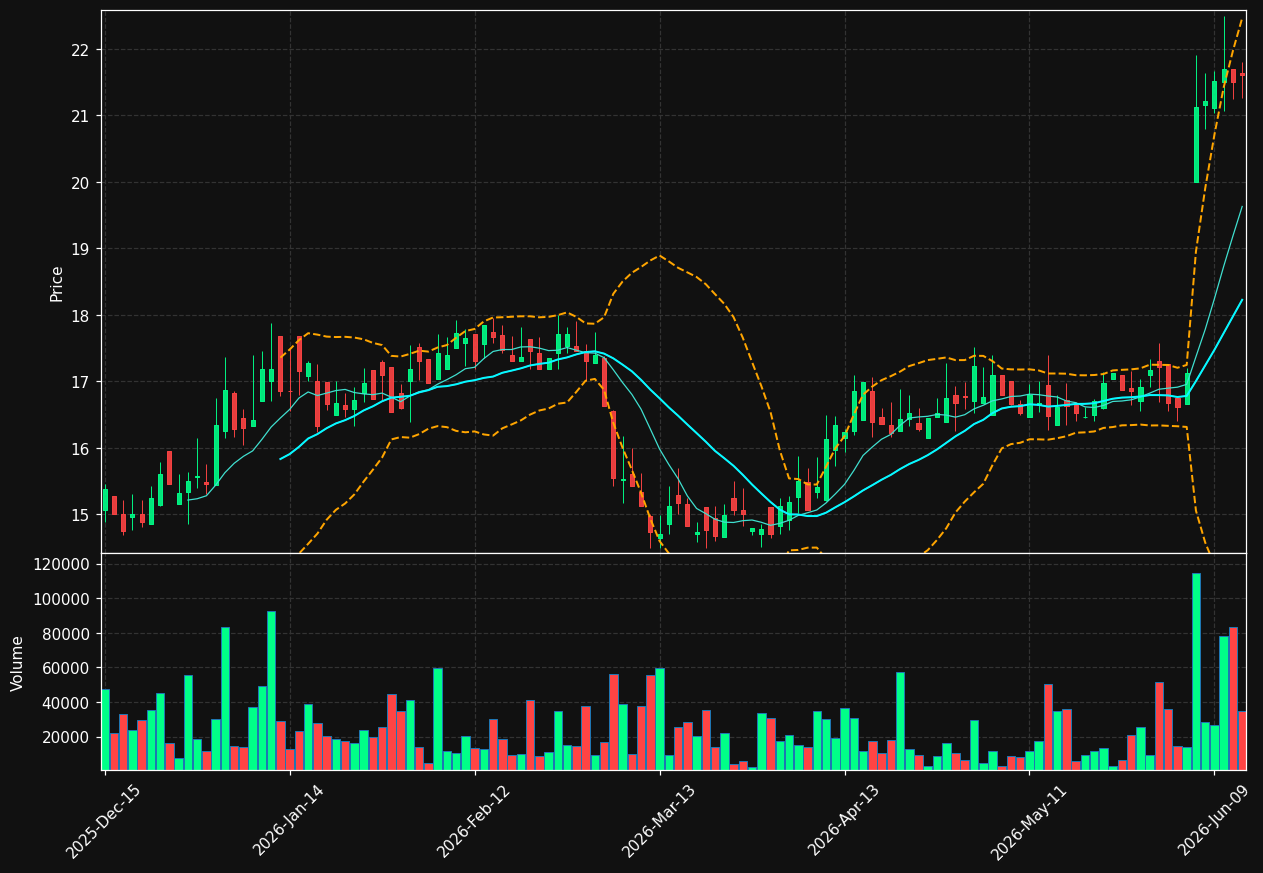Click the tall green candlestick spanning 20 to 21

1196,145
